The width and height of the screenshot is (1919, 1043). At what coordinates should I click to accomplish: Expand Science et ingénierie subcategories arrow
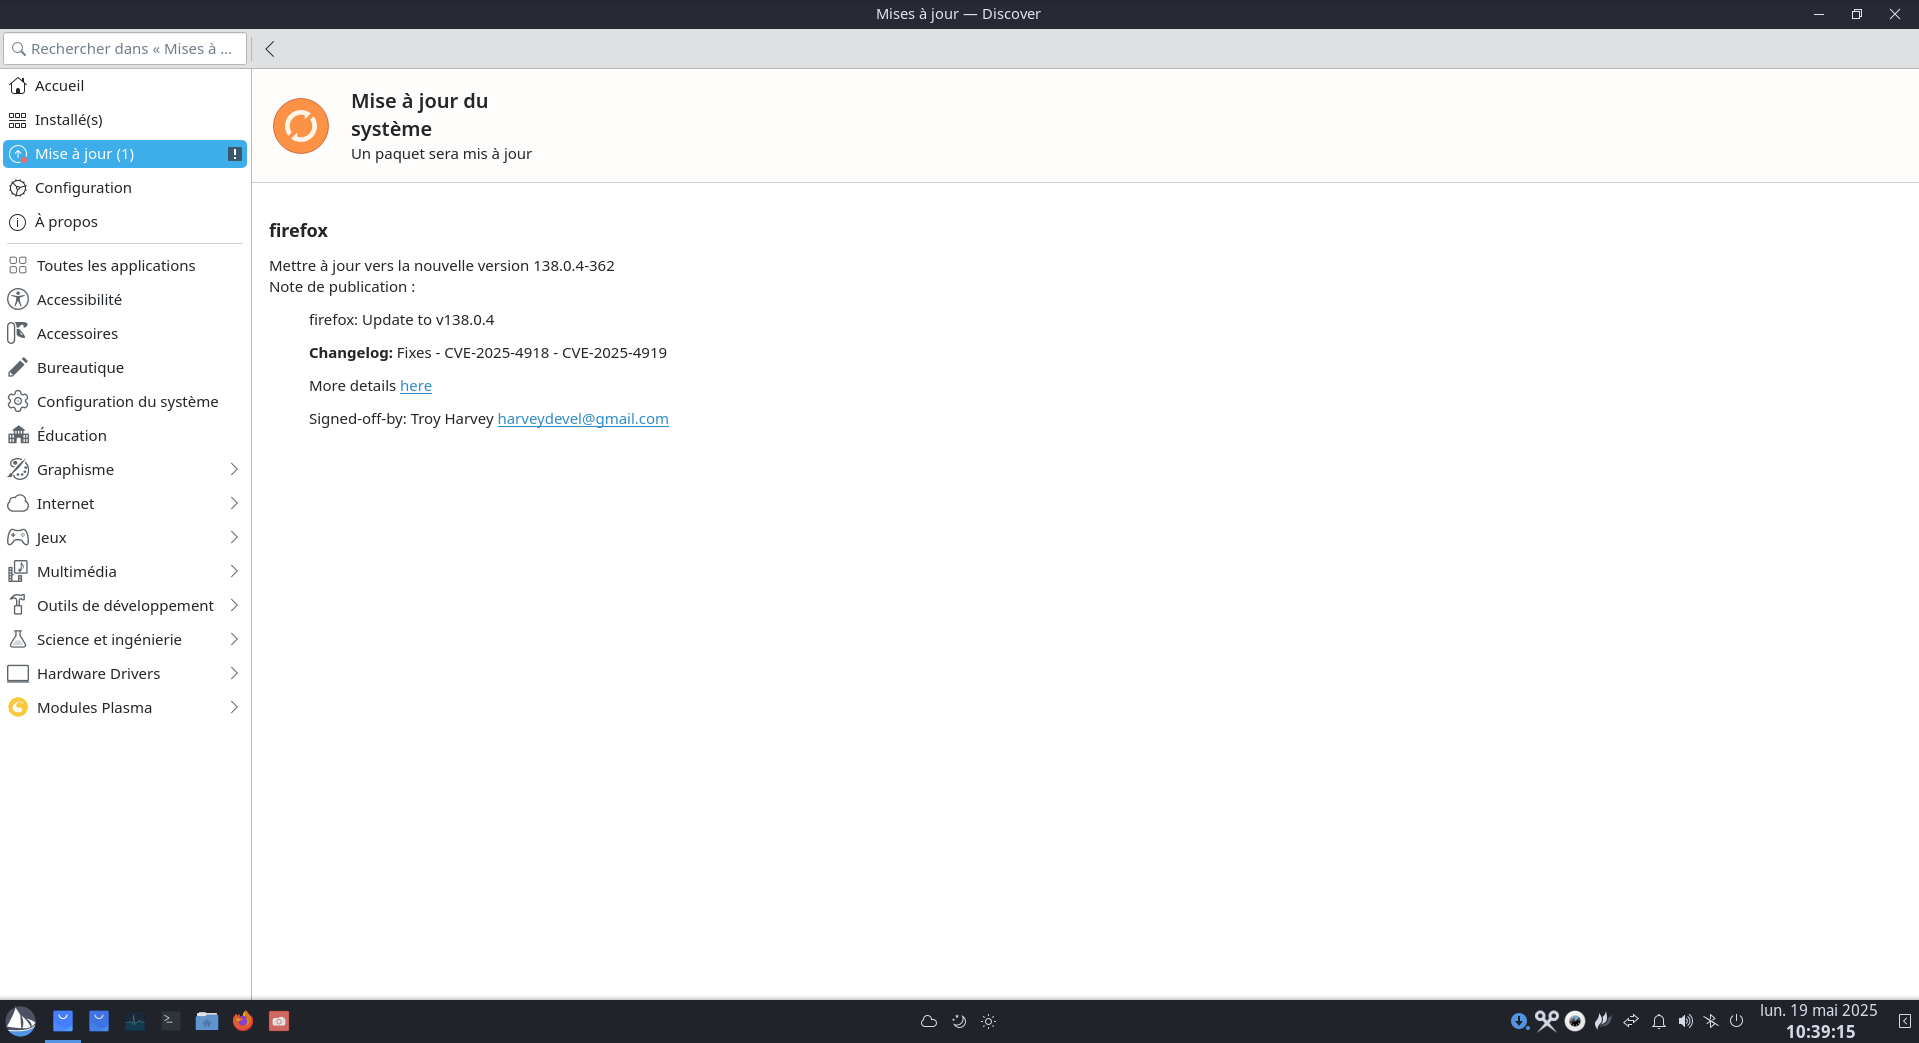tap(234, 640)
